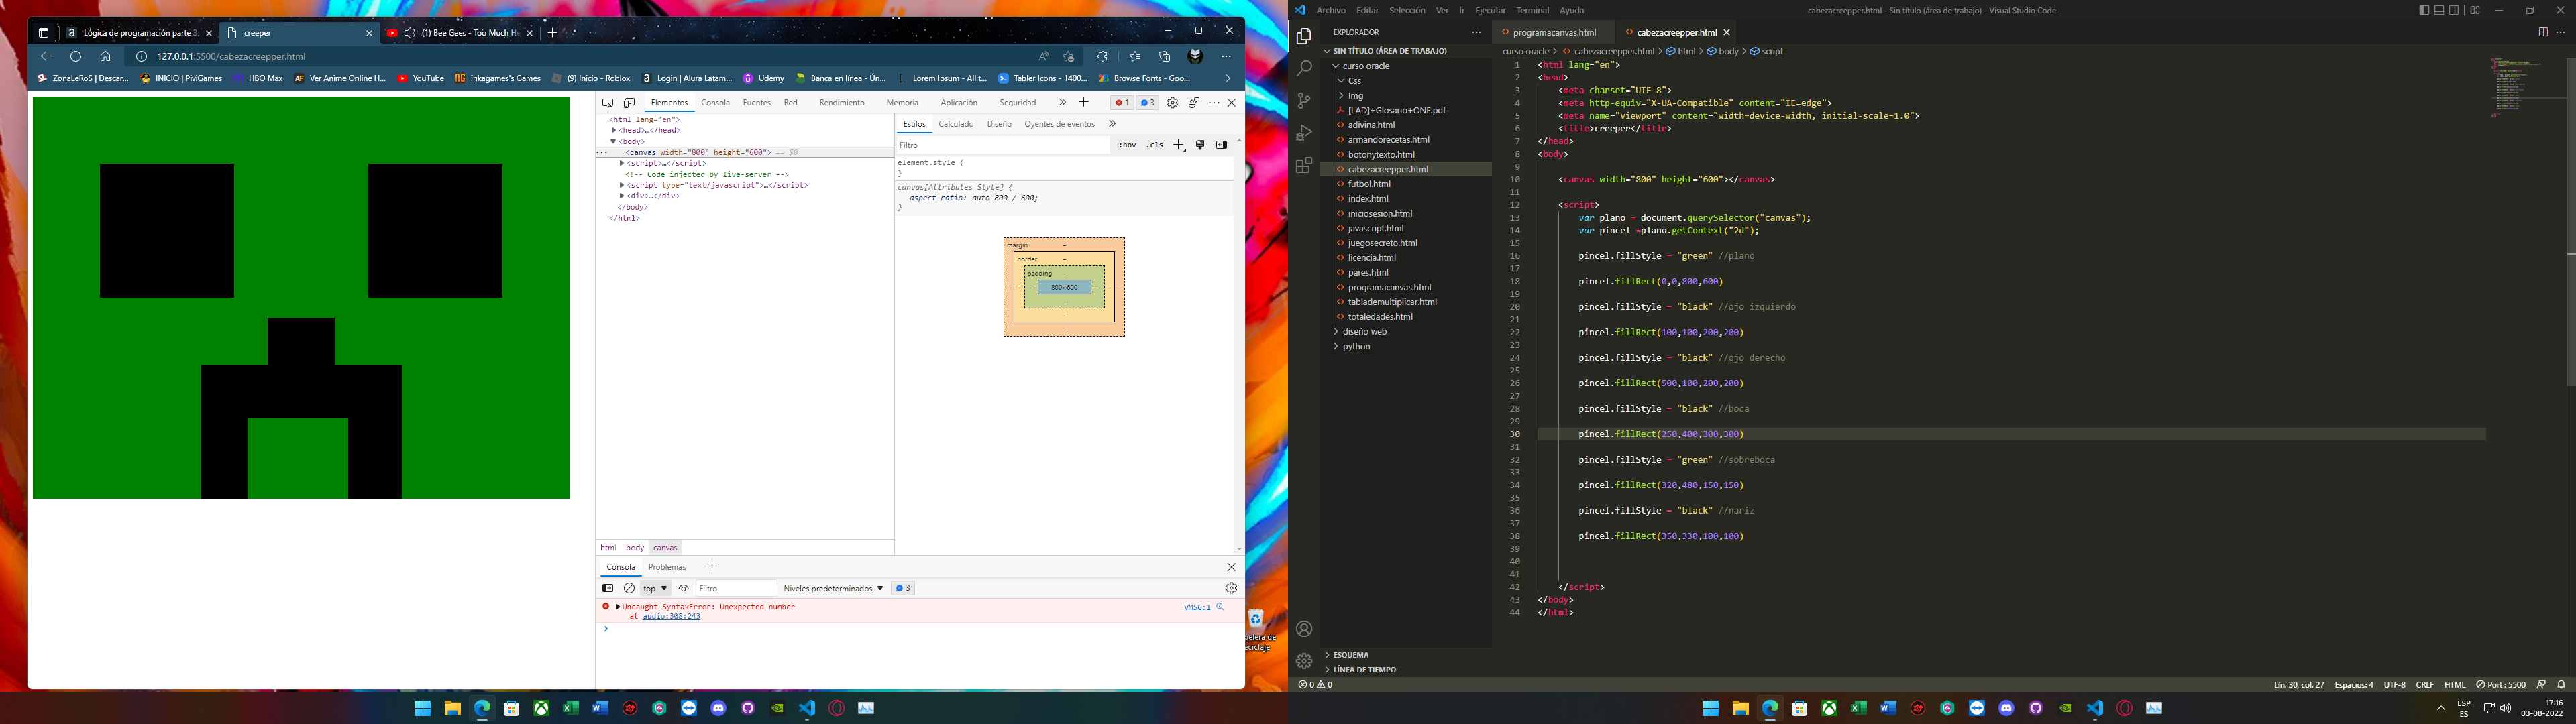Click the DevTools inspect element picker icon
The width and height of the screenshot is (2576, 724).
[607, 102]
